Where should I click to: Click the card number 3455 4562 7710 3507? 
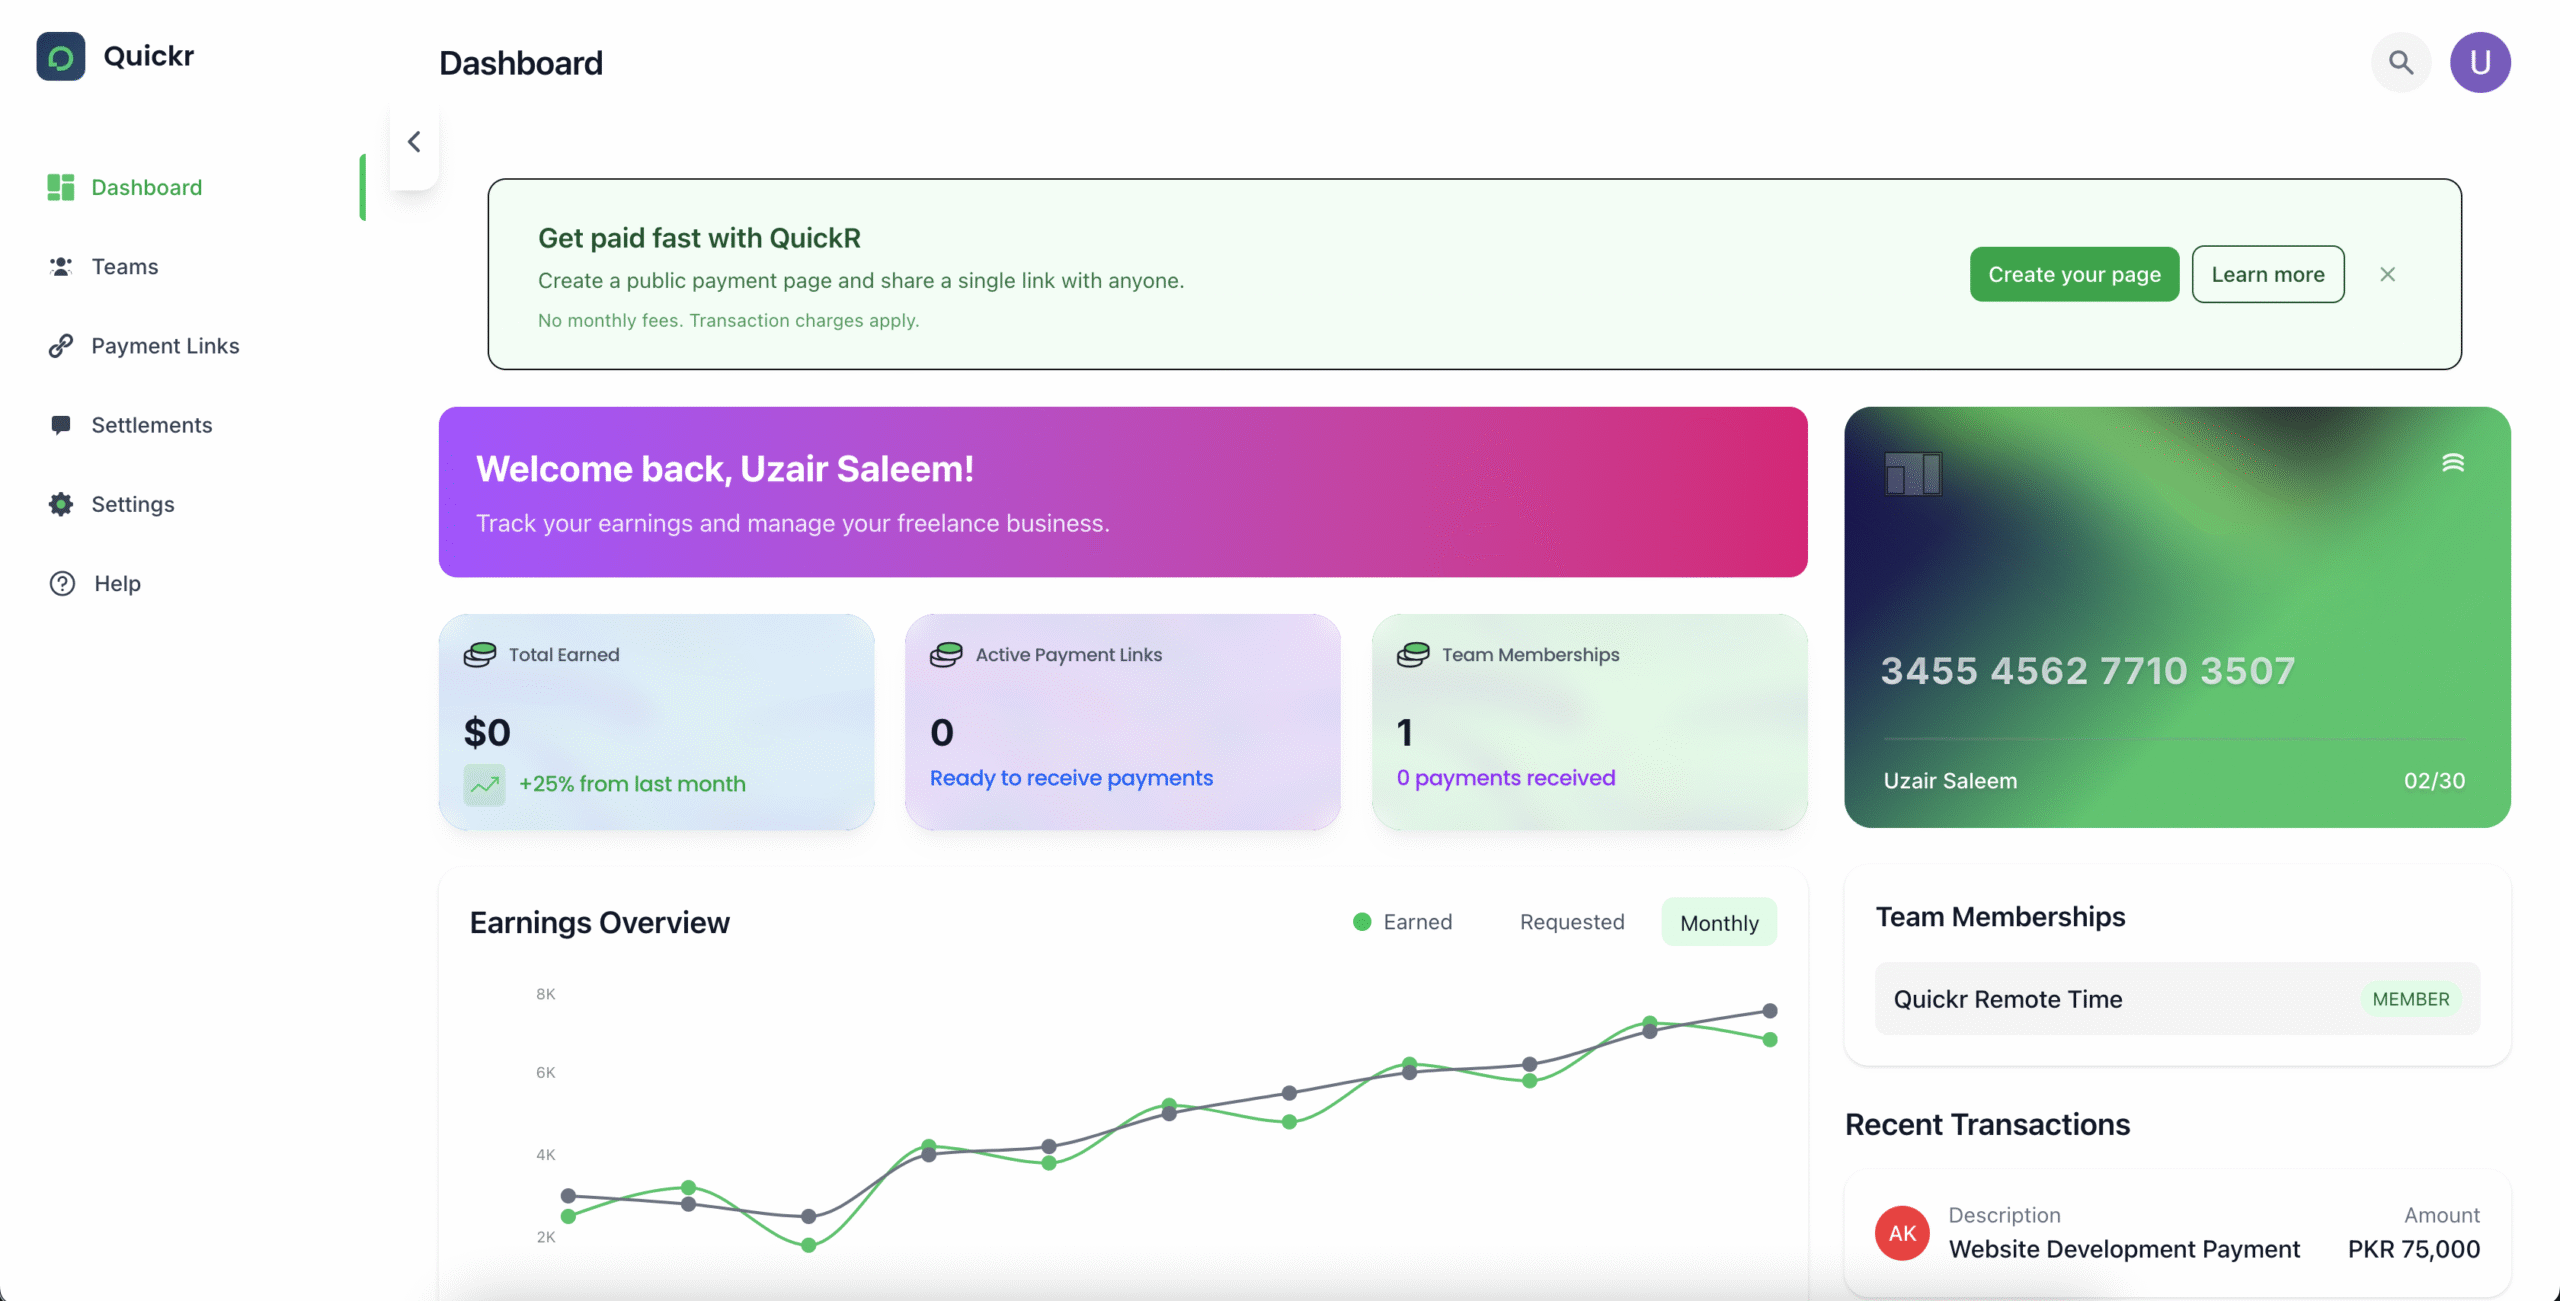[2088, 671]
